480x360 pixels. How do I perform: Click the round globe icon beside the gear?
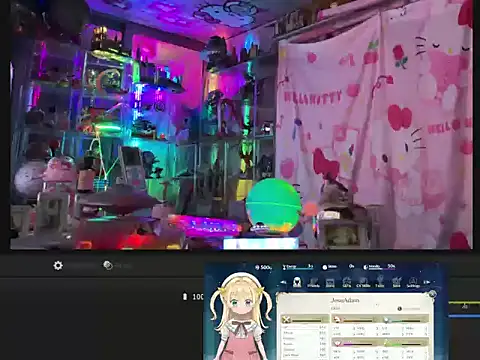pos(107,265)
